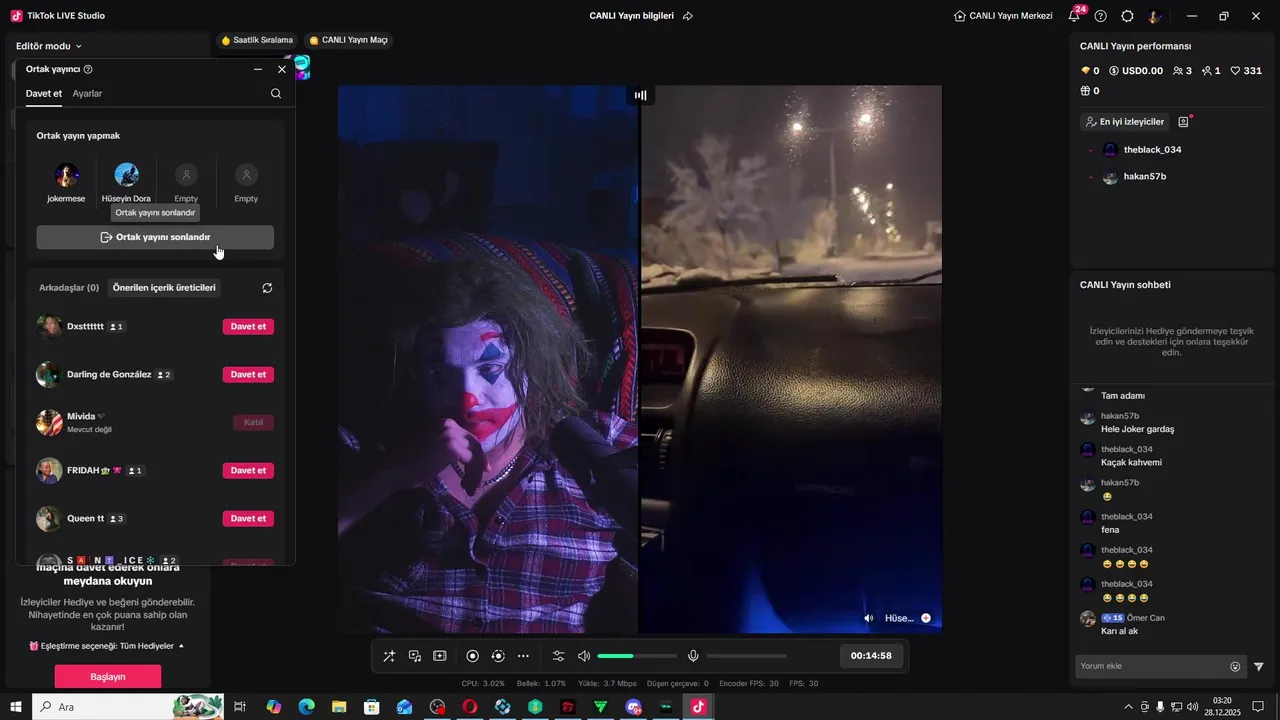Invite Dxstttttt with Davet et

pos(248,327)
